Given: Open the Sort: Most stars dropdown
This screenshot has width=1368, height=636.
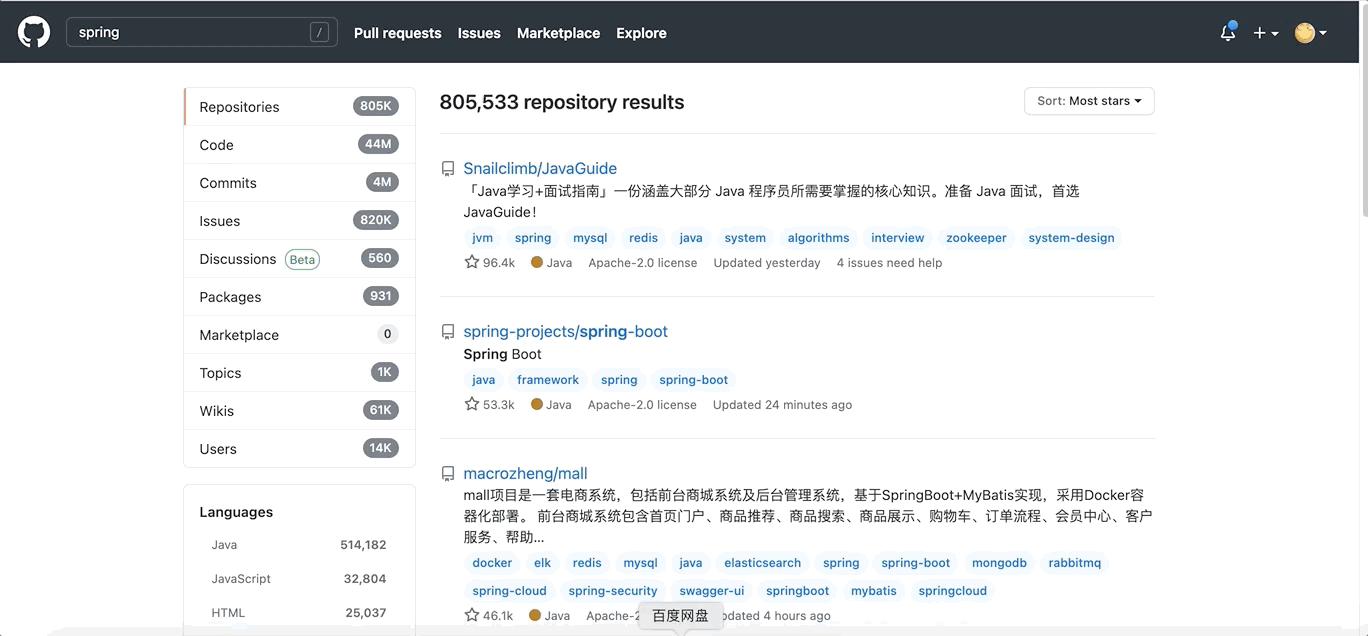Looking at the screenshot, I should [1089, 101].
